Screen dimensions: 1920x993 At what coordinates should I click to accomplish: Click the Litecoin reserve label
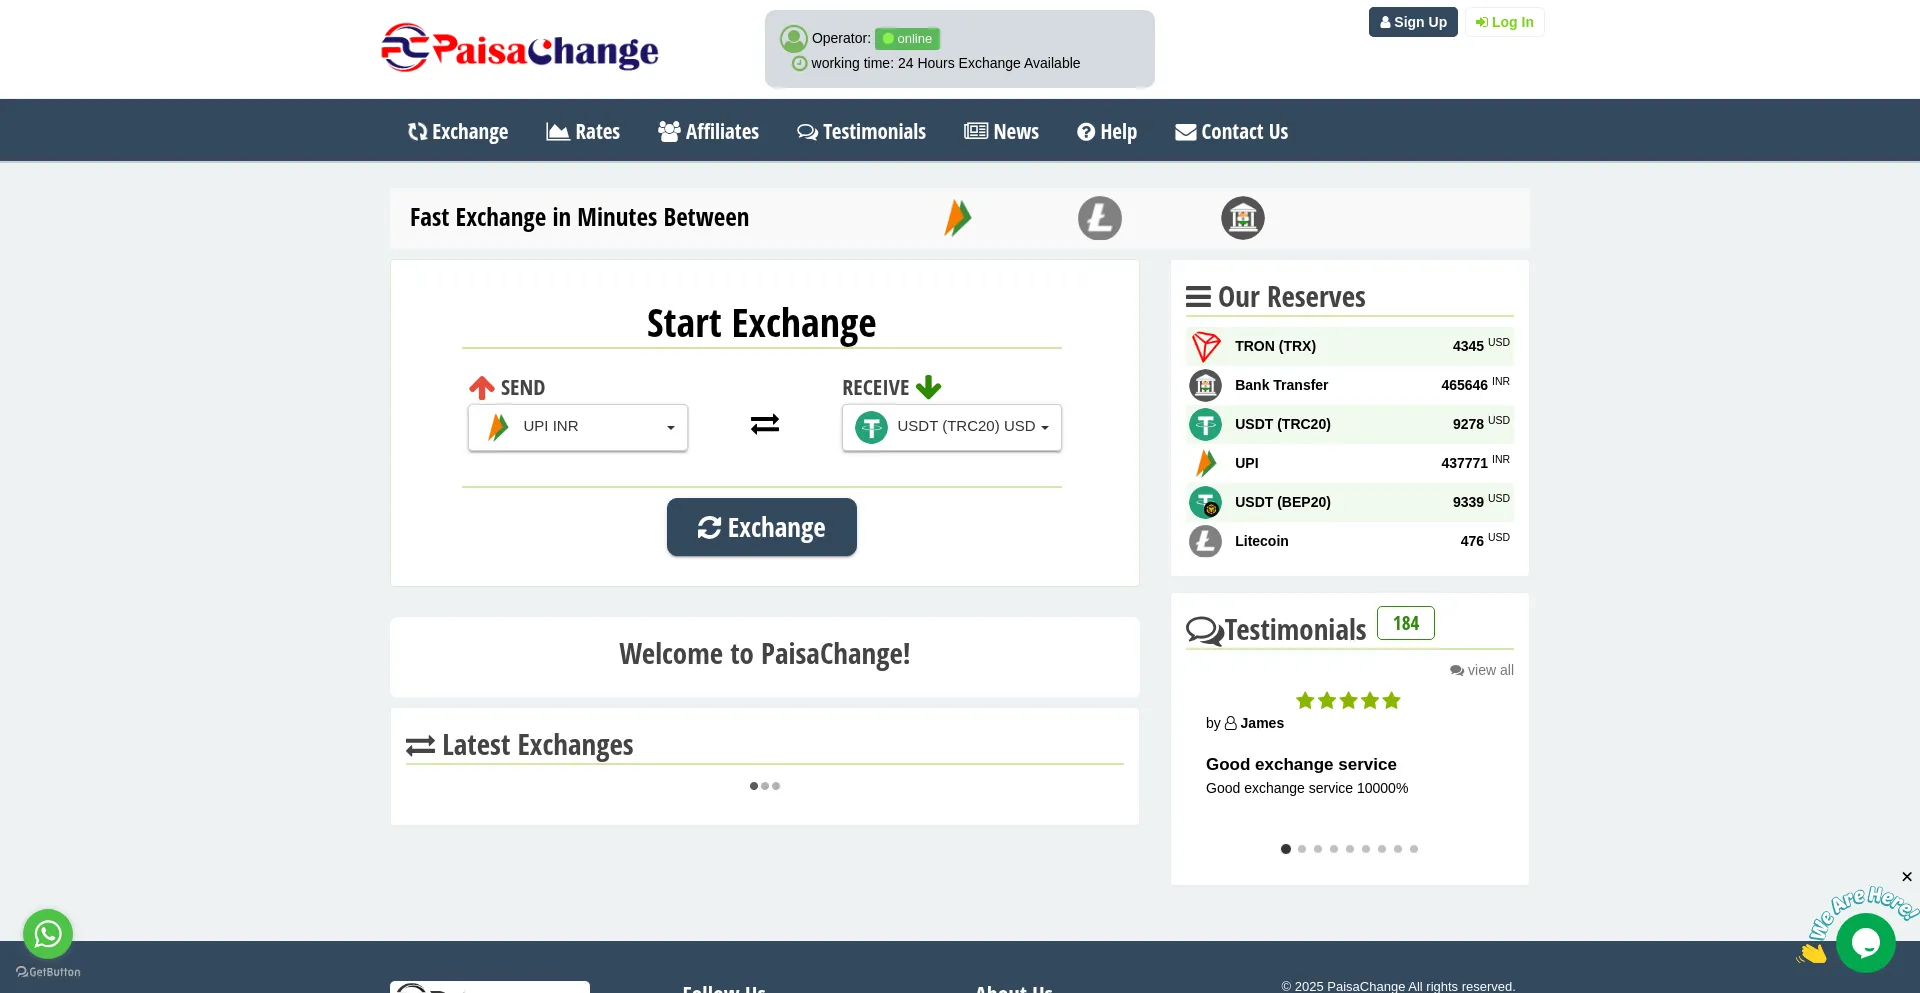click(1262, 541)
